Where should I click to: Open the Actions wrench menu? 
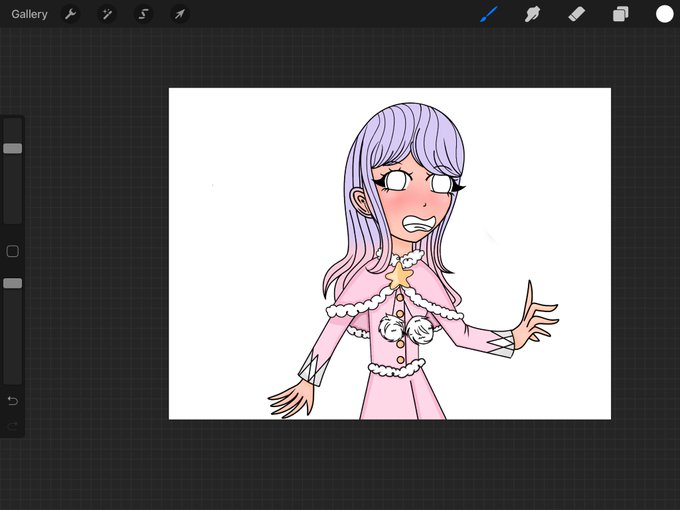click(70, 14)
